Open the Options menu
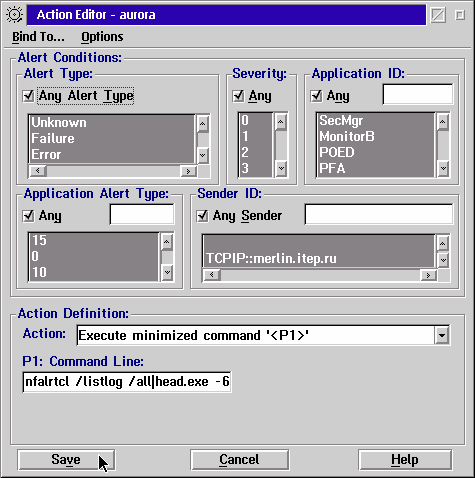The height and width of the screenshot is (478, 475). click(x=102, y=37)
